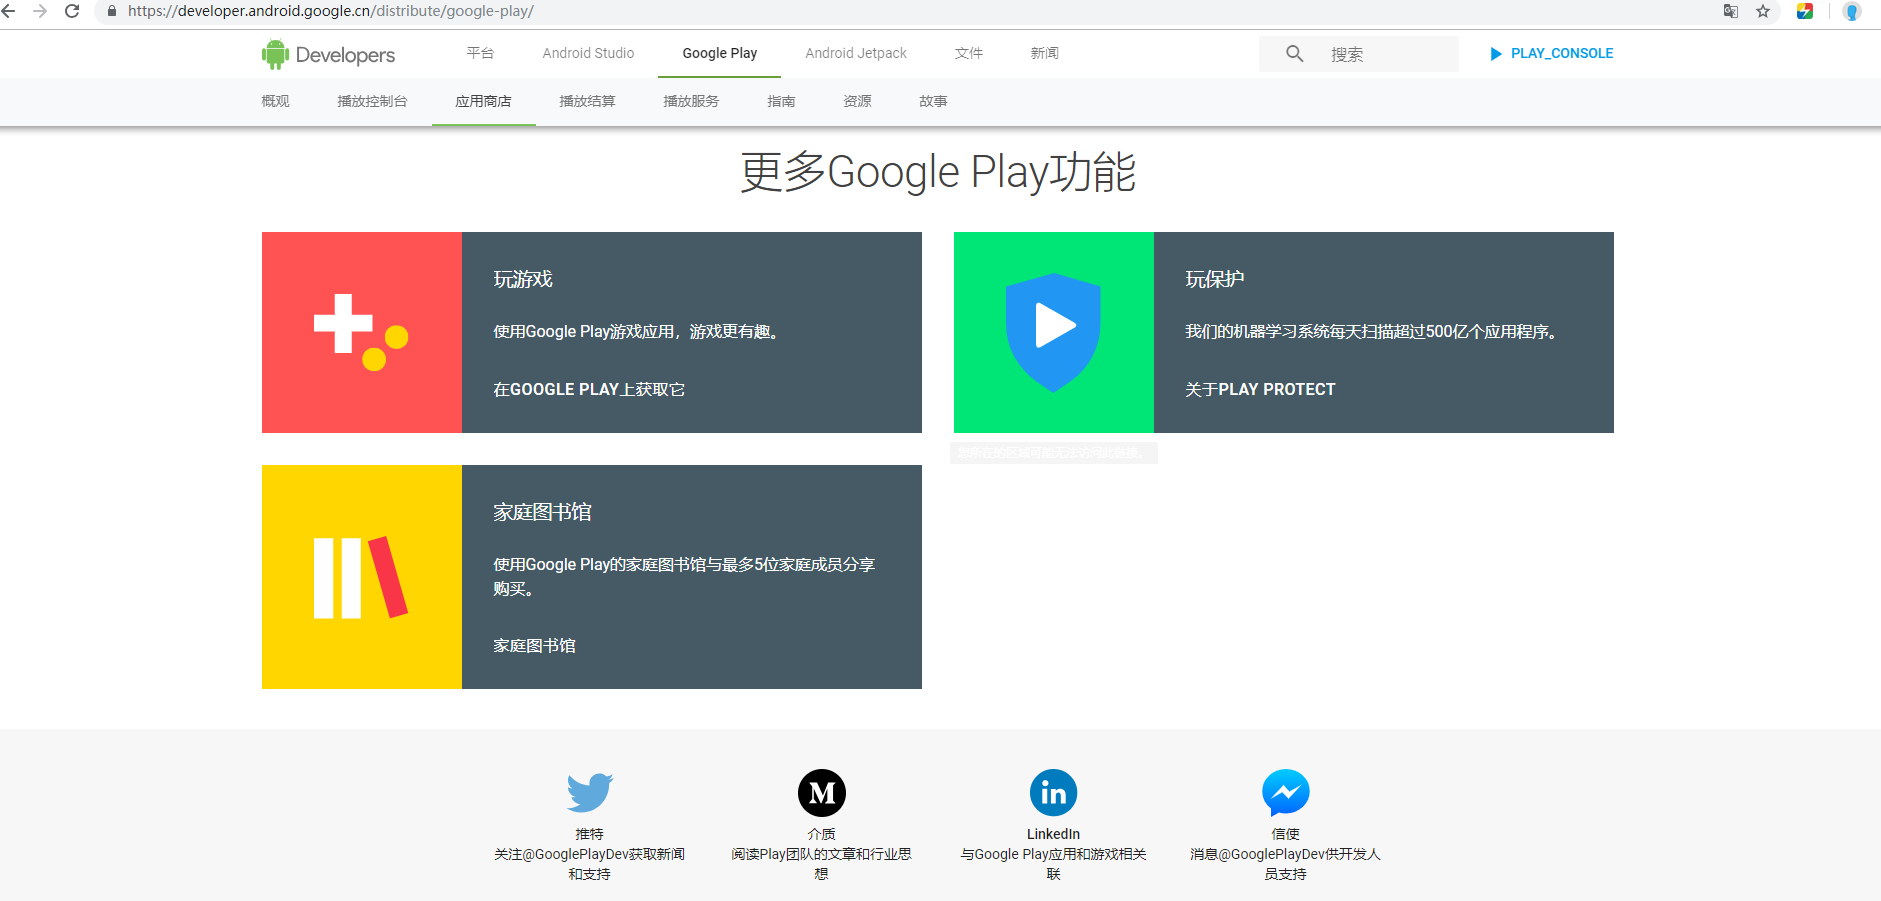This screenshot has height=901, width=1881.
Task: Switch to the Android Jetpack tab
Action: click(855, 53)
